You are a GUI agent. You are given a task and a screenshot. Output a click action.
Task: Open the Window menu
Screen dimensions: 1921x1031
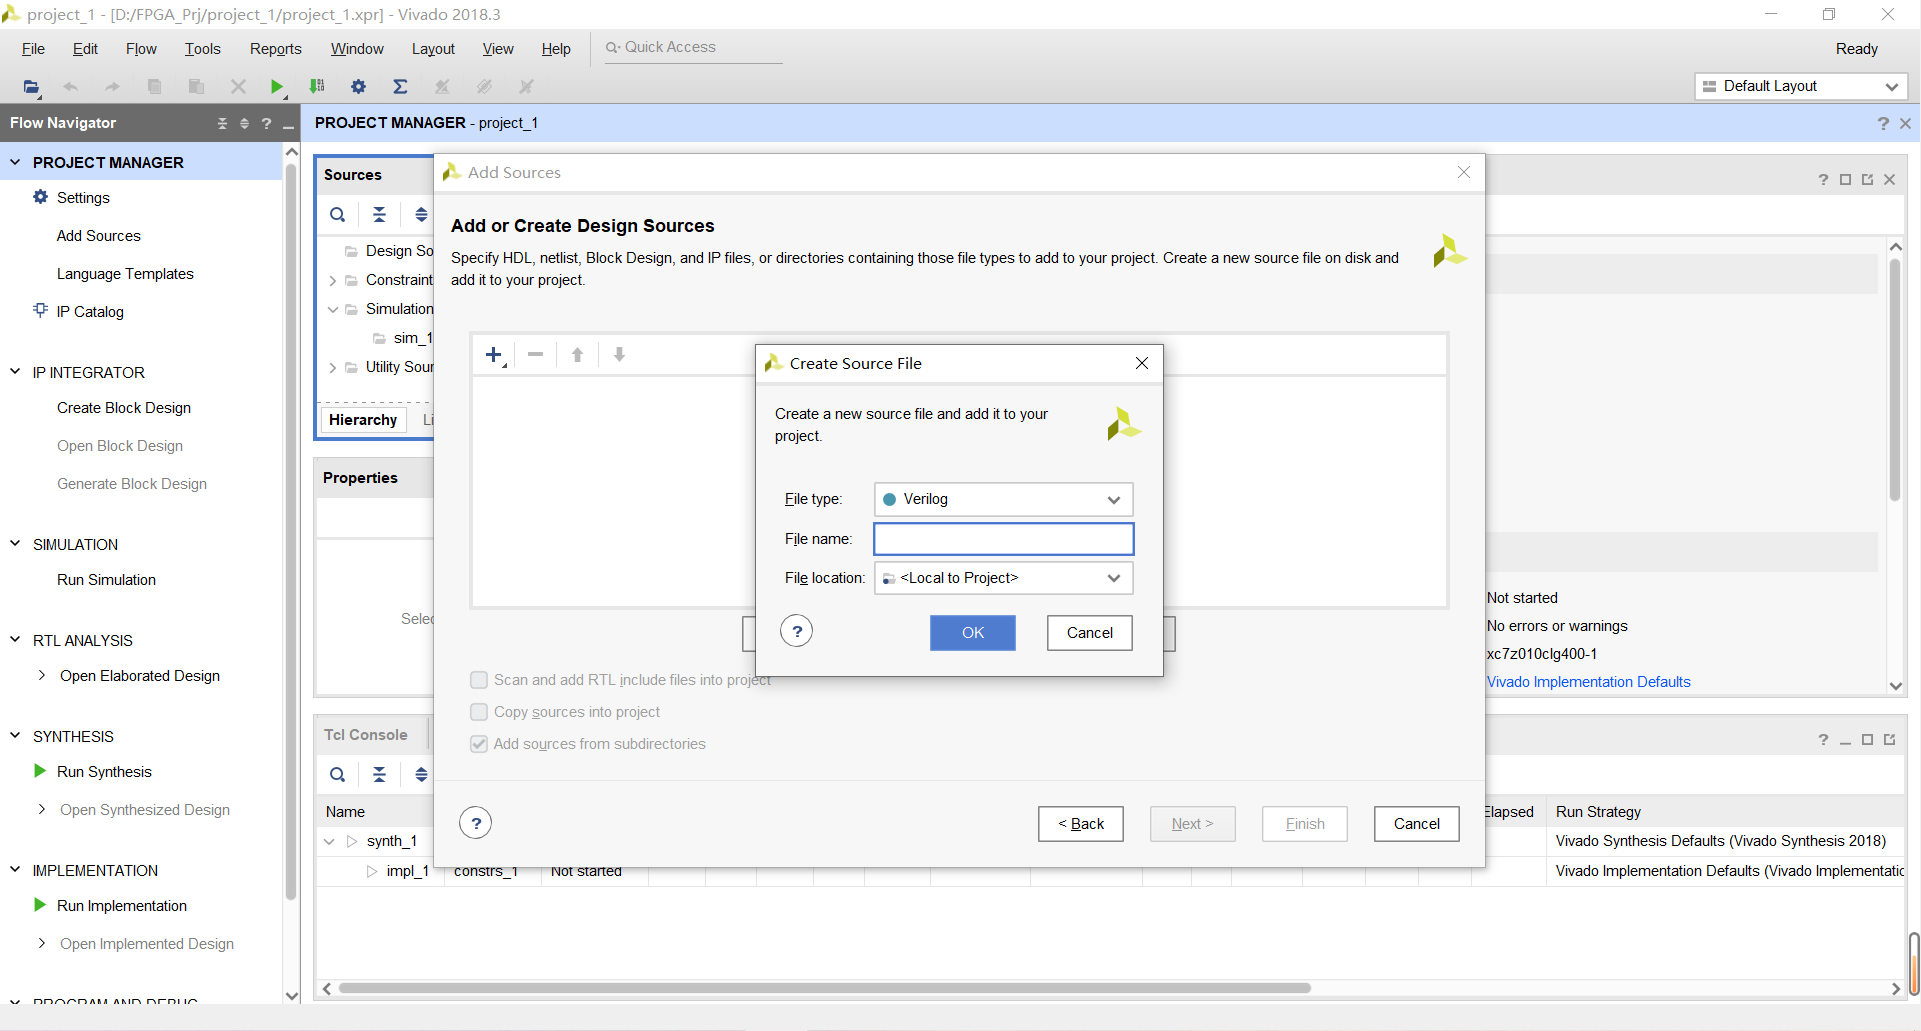click(x=357, y=49)
